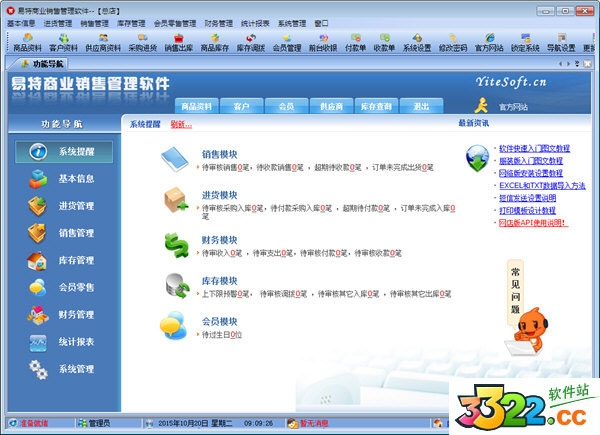Open the red 网店版API使用说明 link
Viewport: 600px width, 435px height.
(x=533, y=223)
